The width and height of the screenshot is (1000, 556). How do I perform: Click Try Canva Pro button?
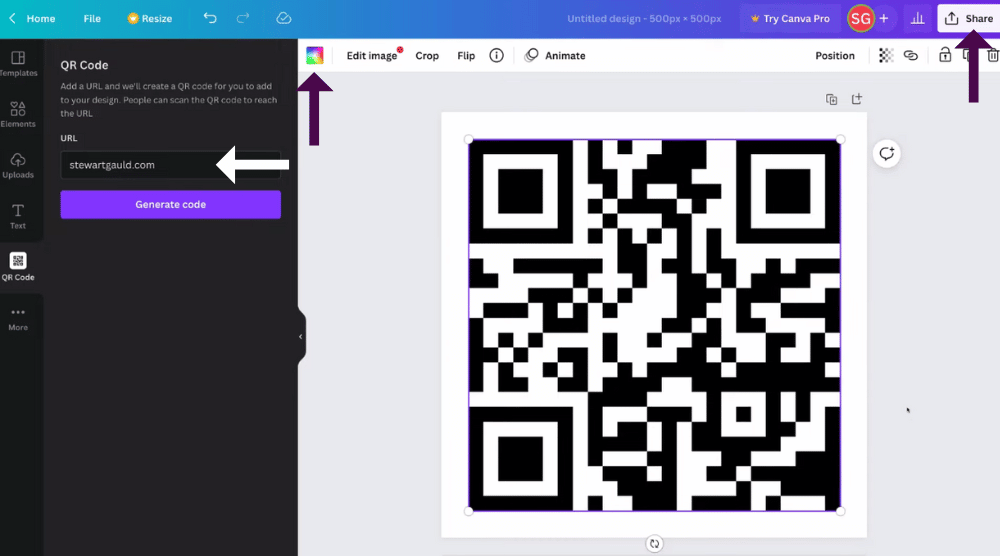coord(790,18)
